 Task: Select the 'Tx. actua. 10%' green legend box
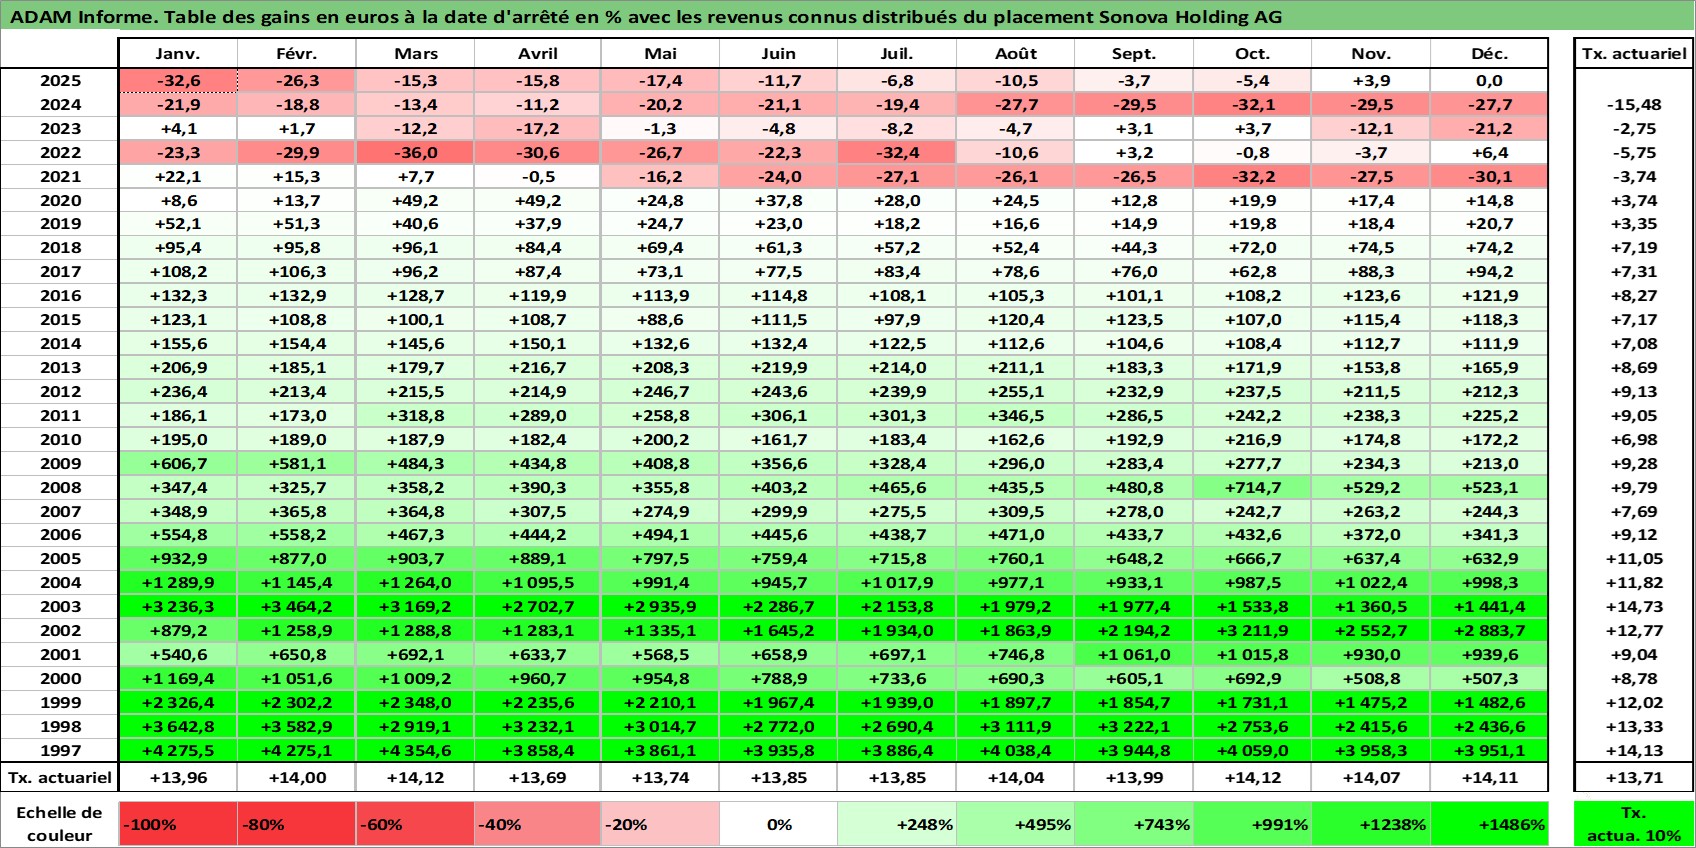tap(1634, 824)
